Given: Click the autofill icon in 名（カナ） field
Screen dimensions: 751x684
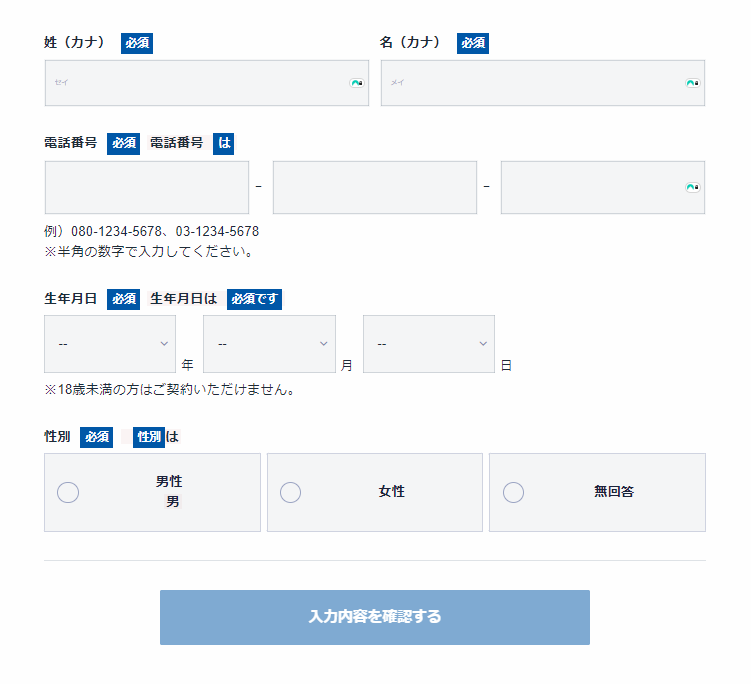Looking at the screenshot, I should tap(692, 83).
